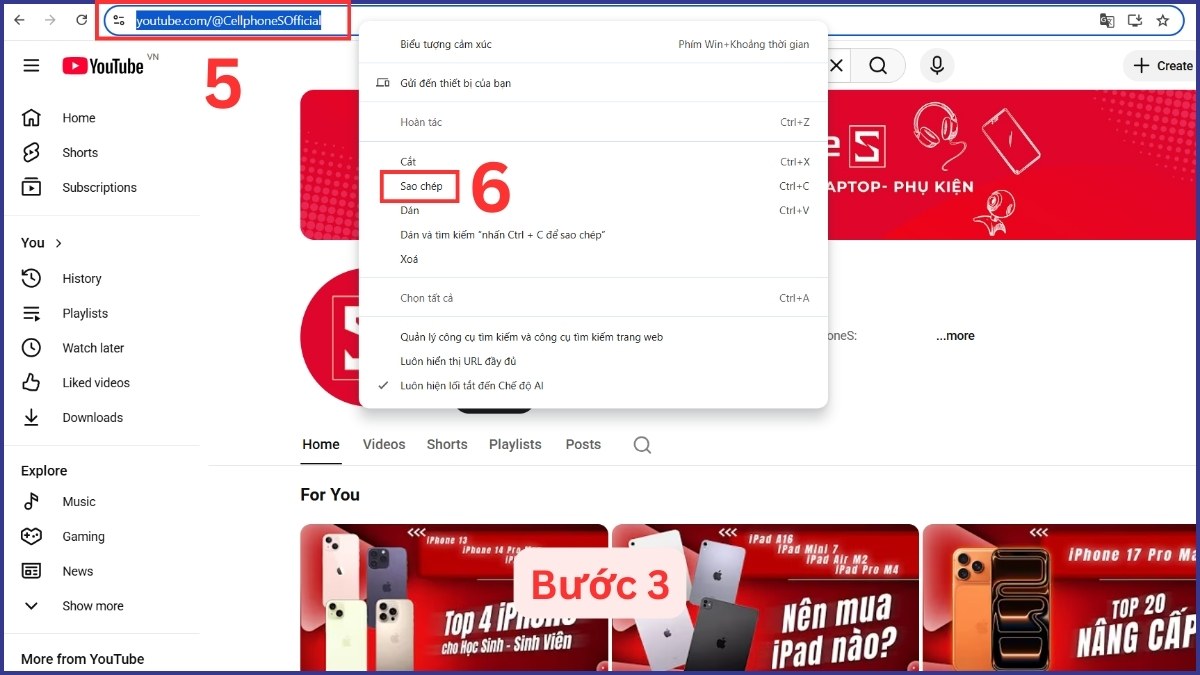The height and width of the screenshot is (675, 1200).
Task: Click the CellphoneS channel banner image
Action: coord(1000,165)
